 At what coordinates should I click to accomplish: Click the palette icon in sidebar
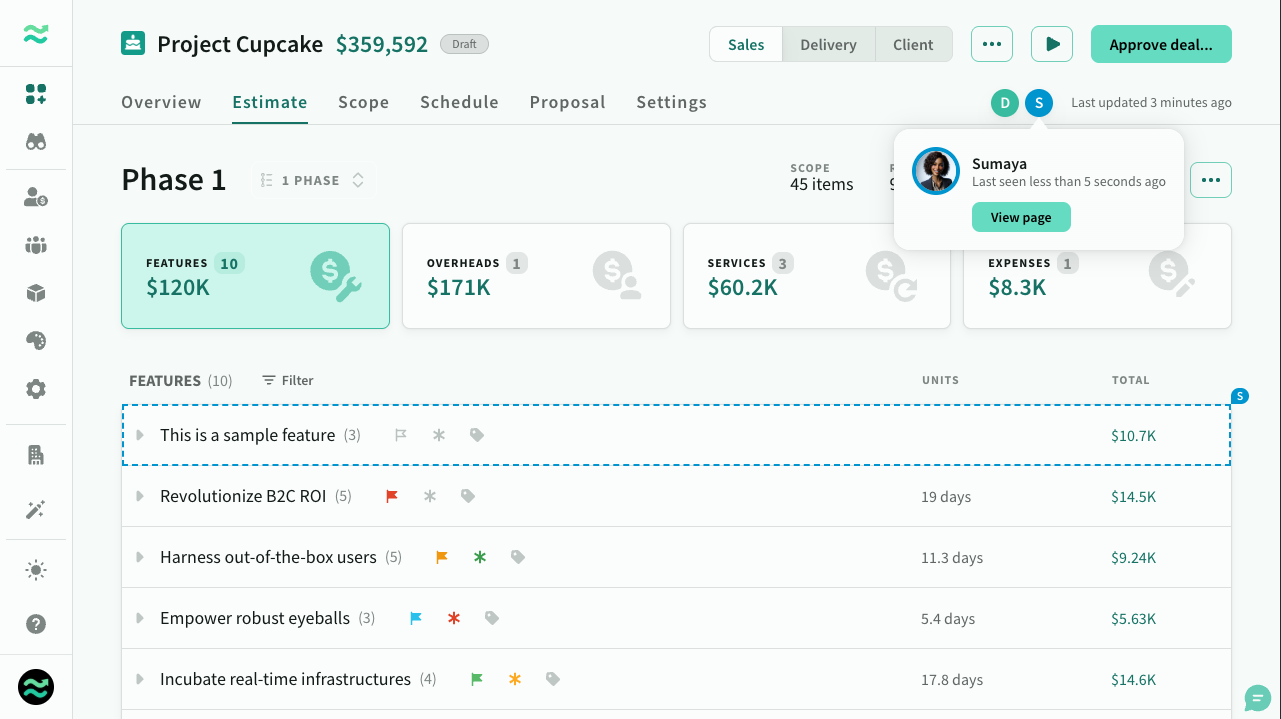(x=36, y=341)
